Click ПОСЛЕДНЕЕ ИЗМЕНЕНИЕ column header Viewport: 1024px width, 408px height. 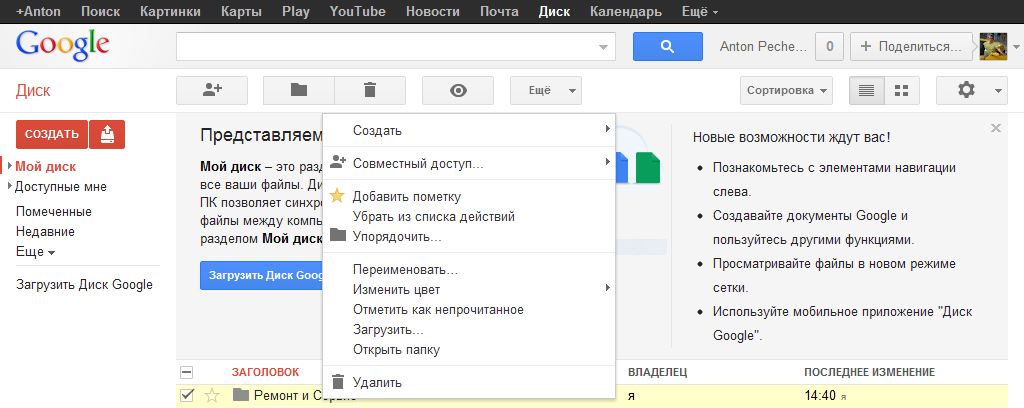point(869,372)
